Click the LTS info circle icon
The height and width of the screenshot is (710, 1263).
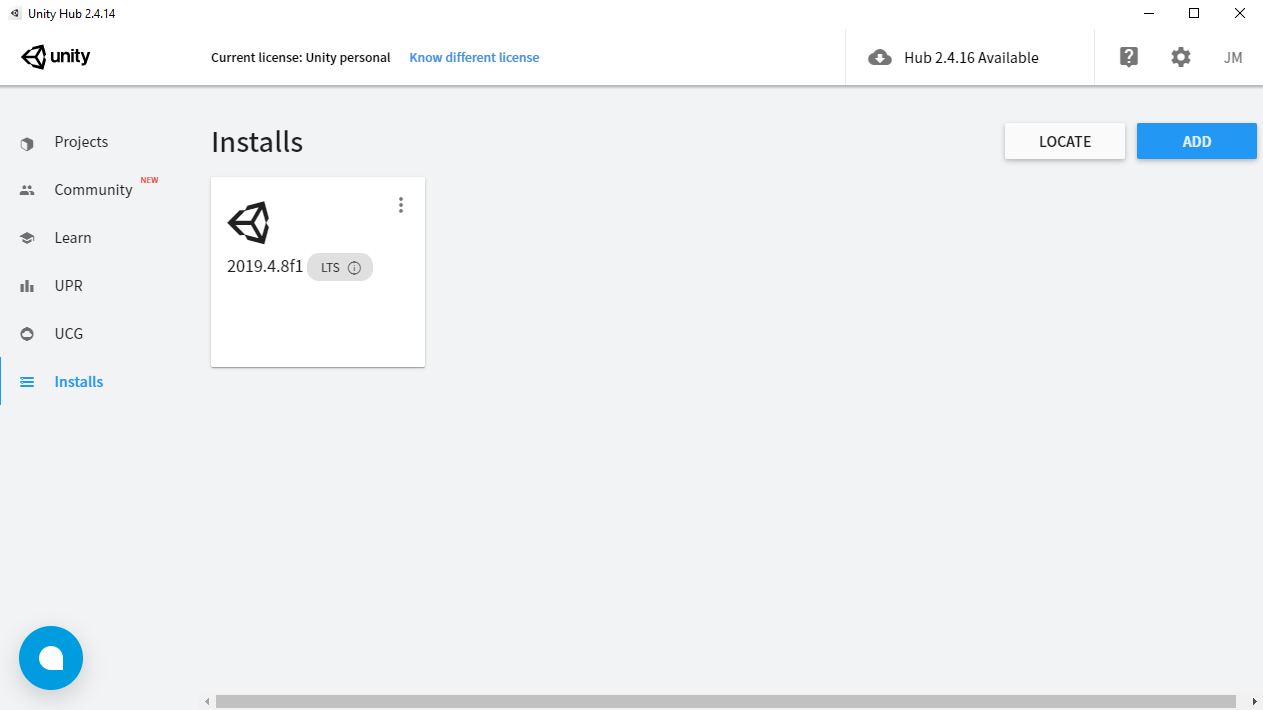click(354, 268)
